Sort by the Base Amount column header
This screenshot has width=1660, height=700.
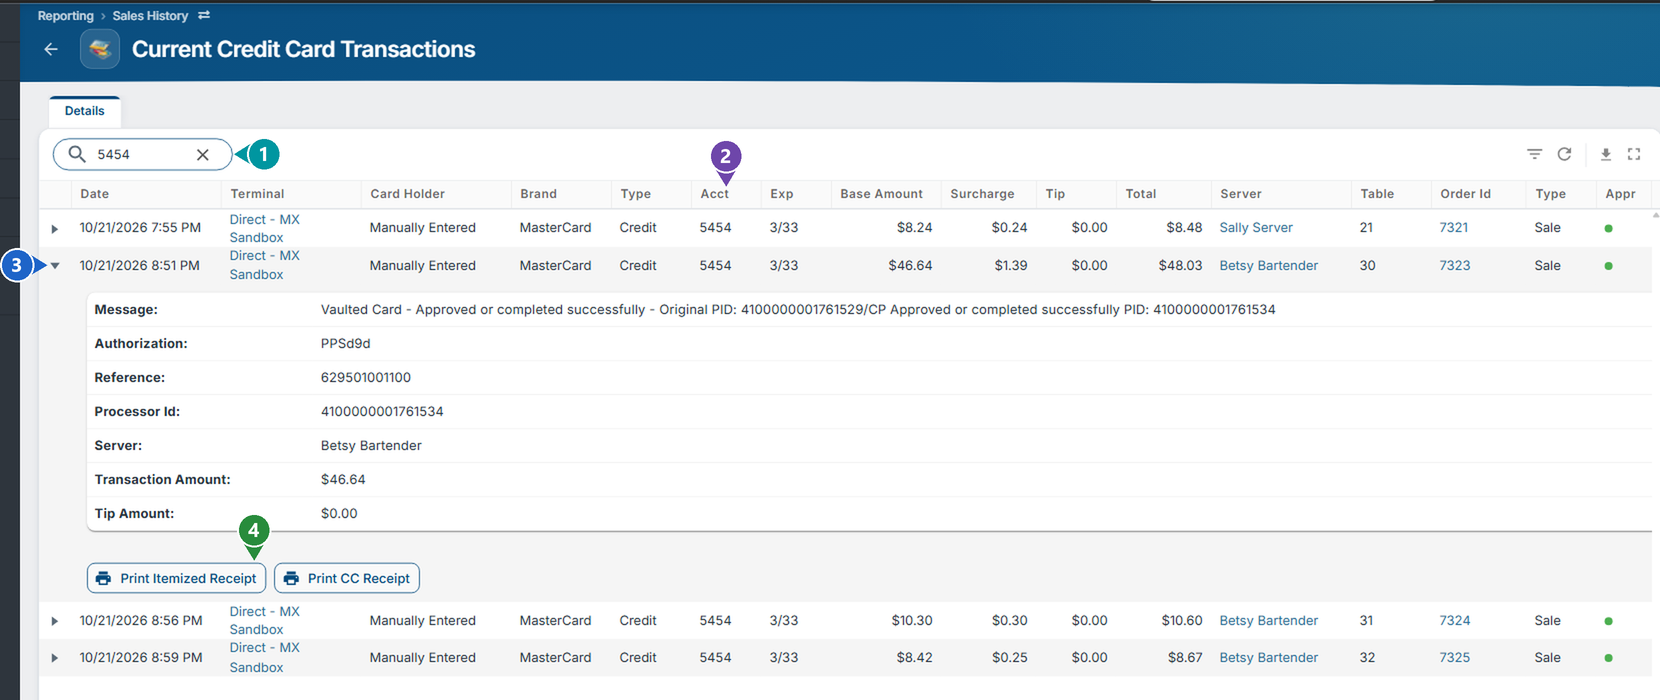click(881, 194)
